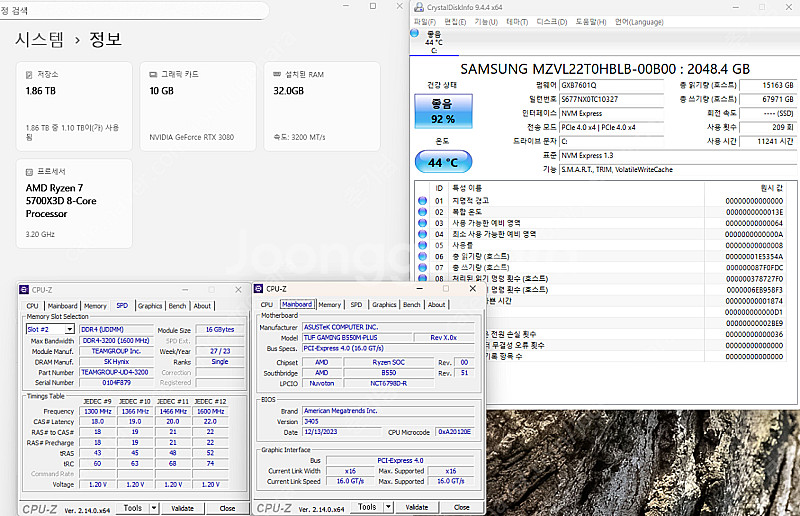Switch to the SPD tab in the Mainboard CPU-Z window

pyautogui.click(x=356, y=305)
